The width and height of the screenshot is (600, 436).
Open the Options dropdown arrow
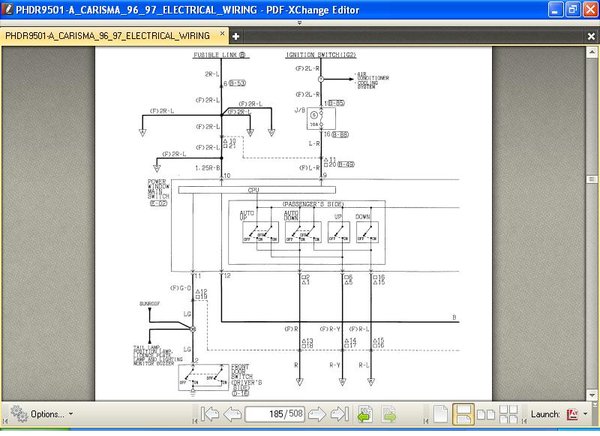pyautogui.click(x=71, y=414)
